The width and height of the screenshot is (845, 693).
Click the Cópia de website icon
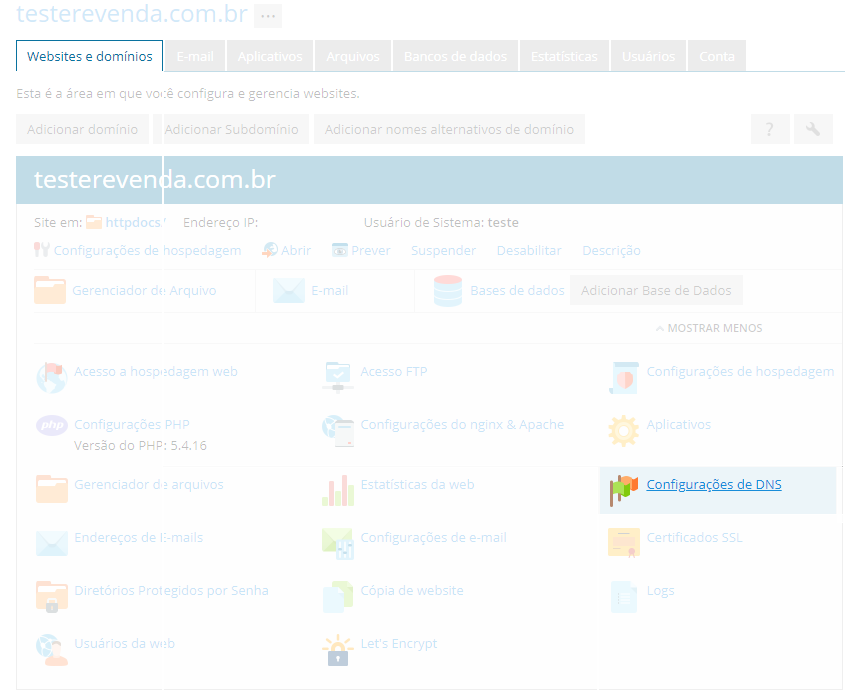coord(338,597)
